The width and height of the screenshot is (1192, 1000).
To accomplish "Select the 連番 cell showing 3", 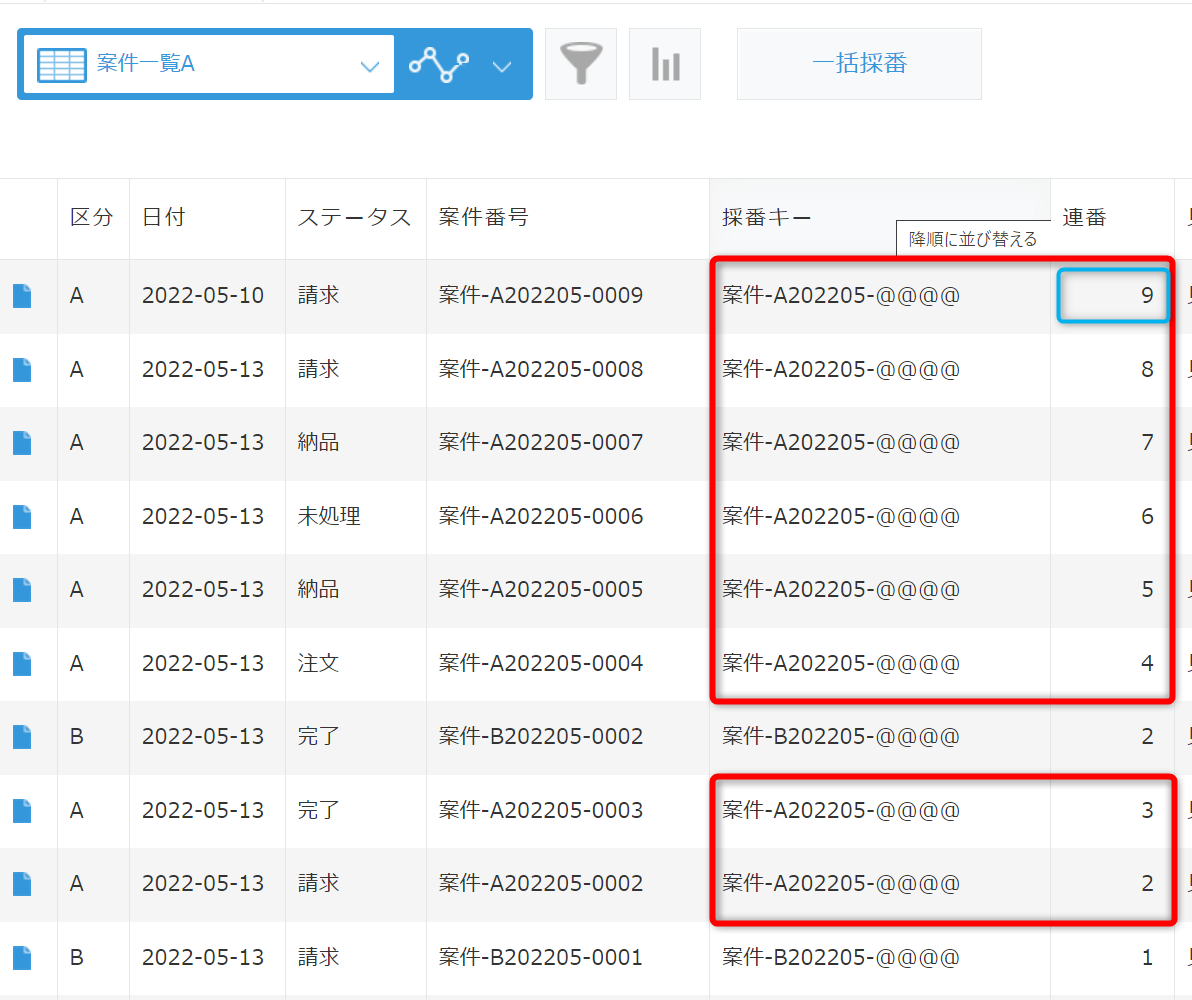I will tap(1113, 811).
